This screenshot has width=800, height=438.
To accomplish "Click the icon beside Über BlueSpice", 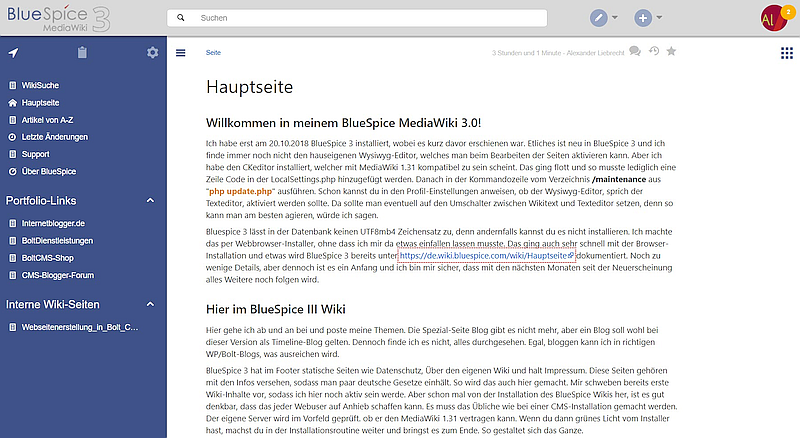I will point(13,172).
